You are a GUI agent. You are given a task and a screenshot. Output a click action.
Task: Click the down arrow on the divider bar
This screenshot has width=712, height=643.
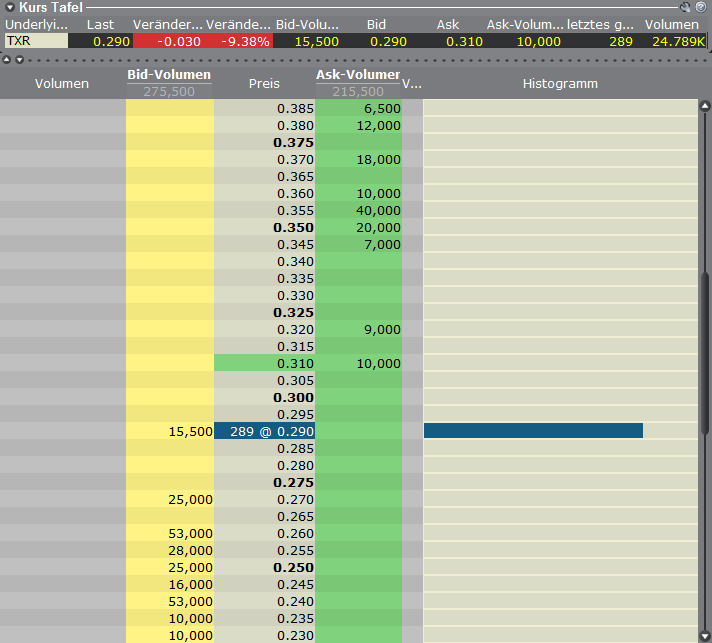tap(18, 60)
